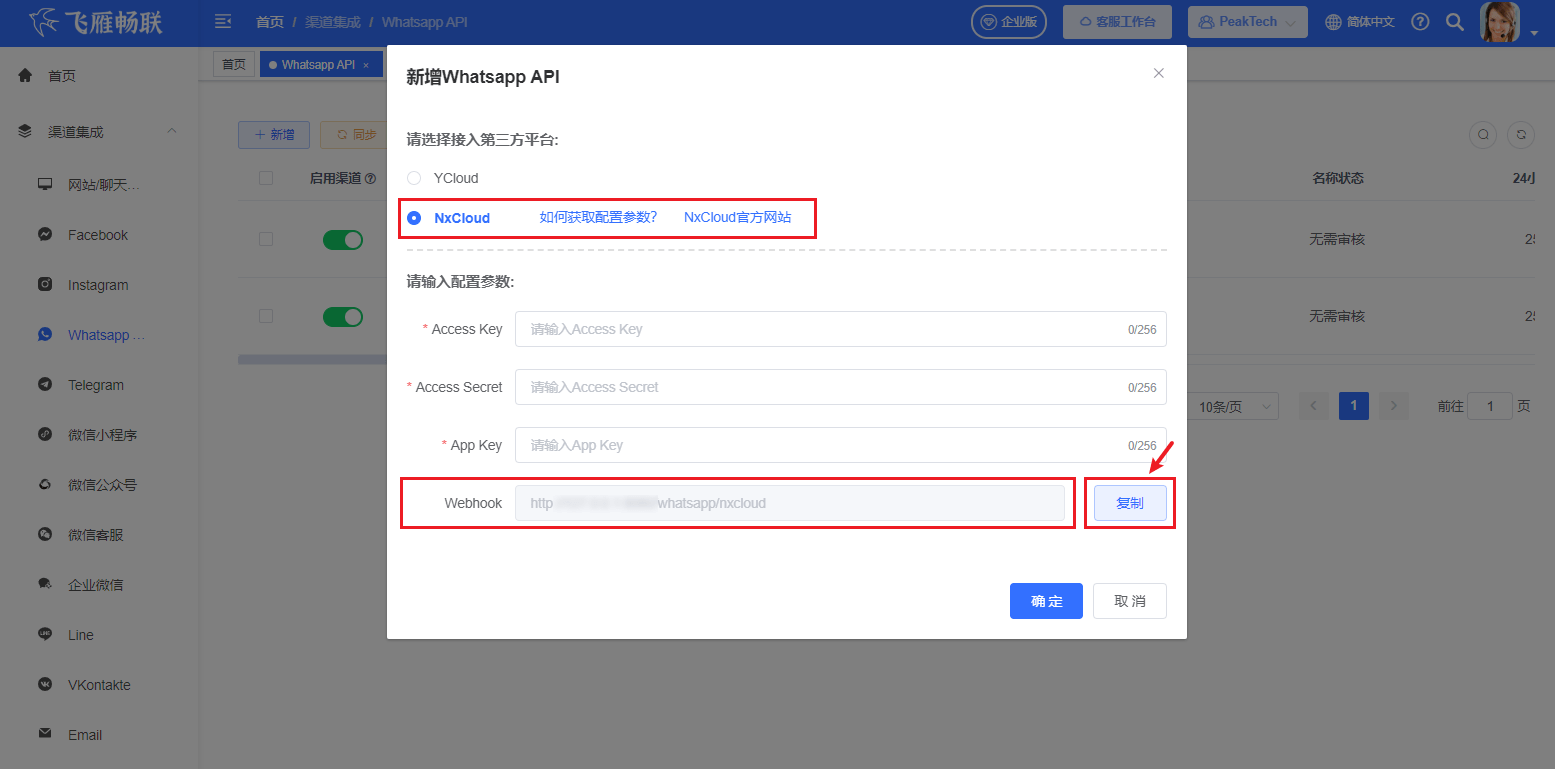Open the 10条/页 page size dropdown
1555x769 pixels.
[x=1235, y=406]
